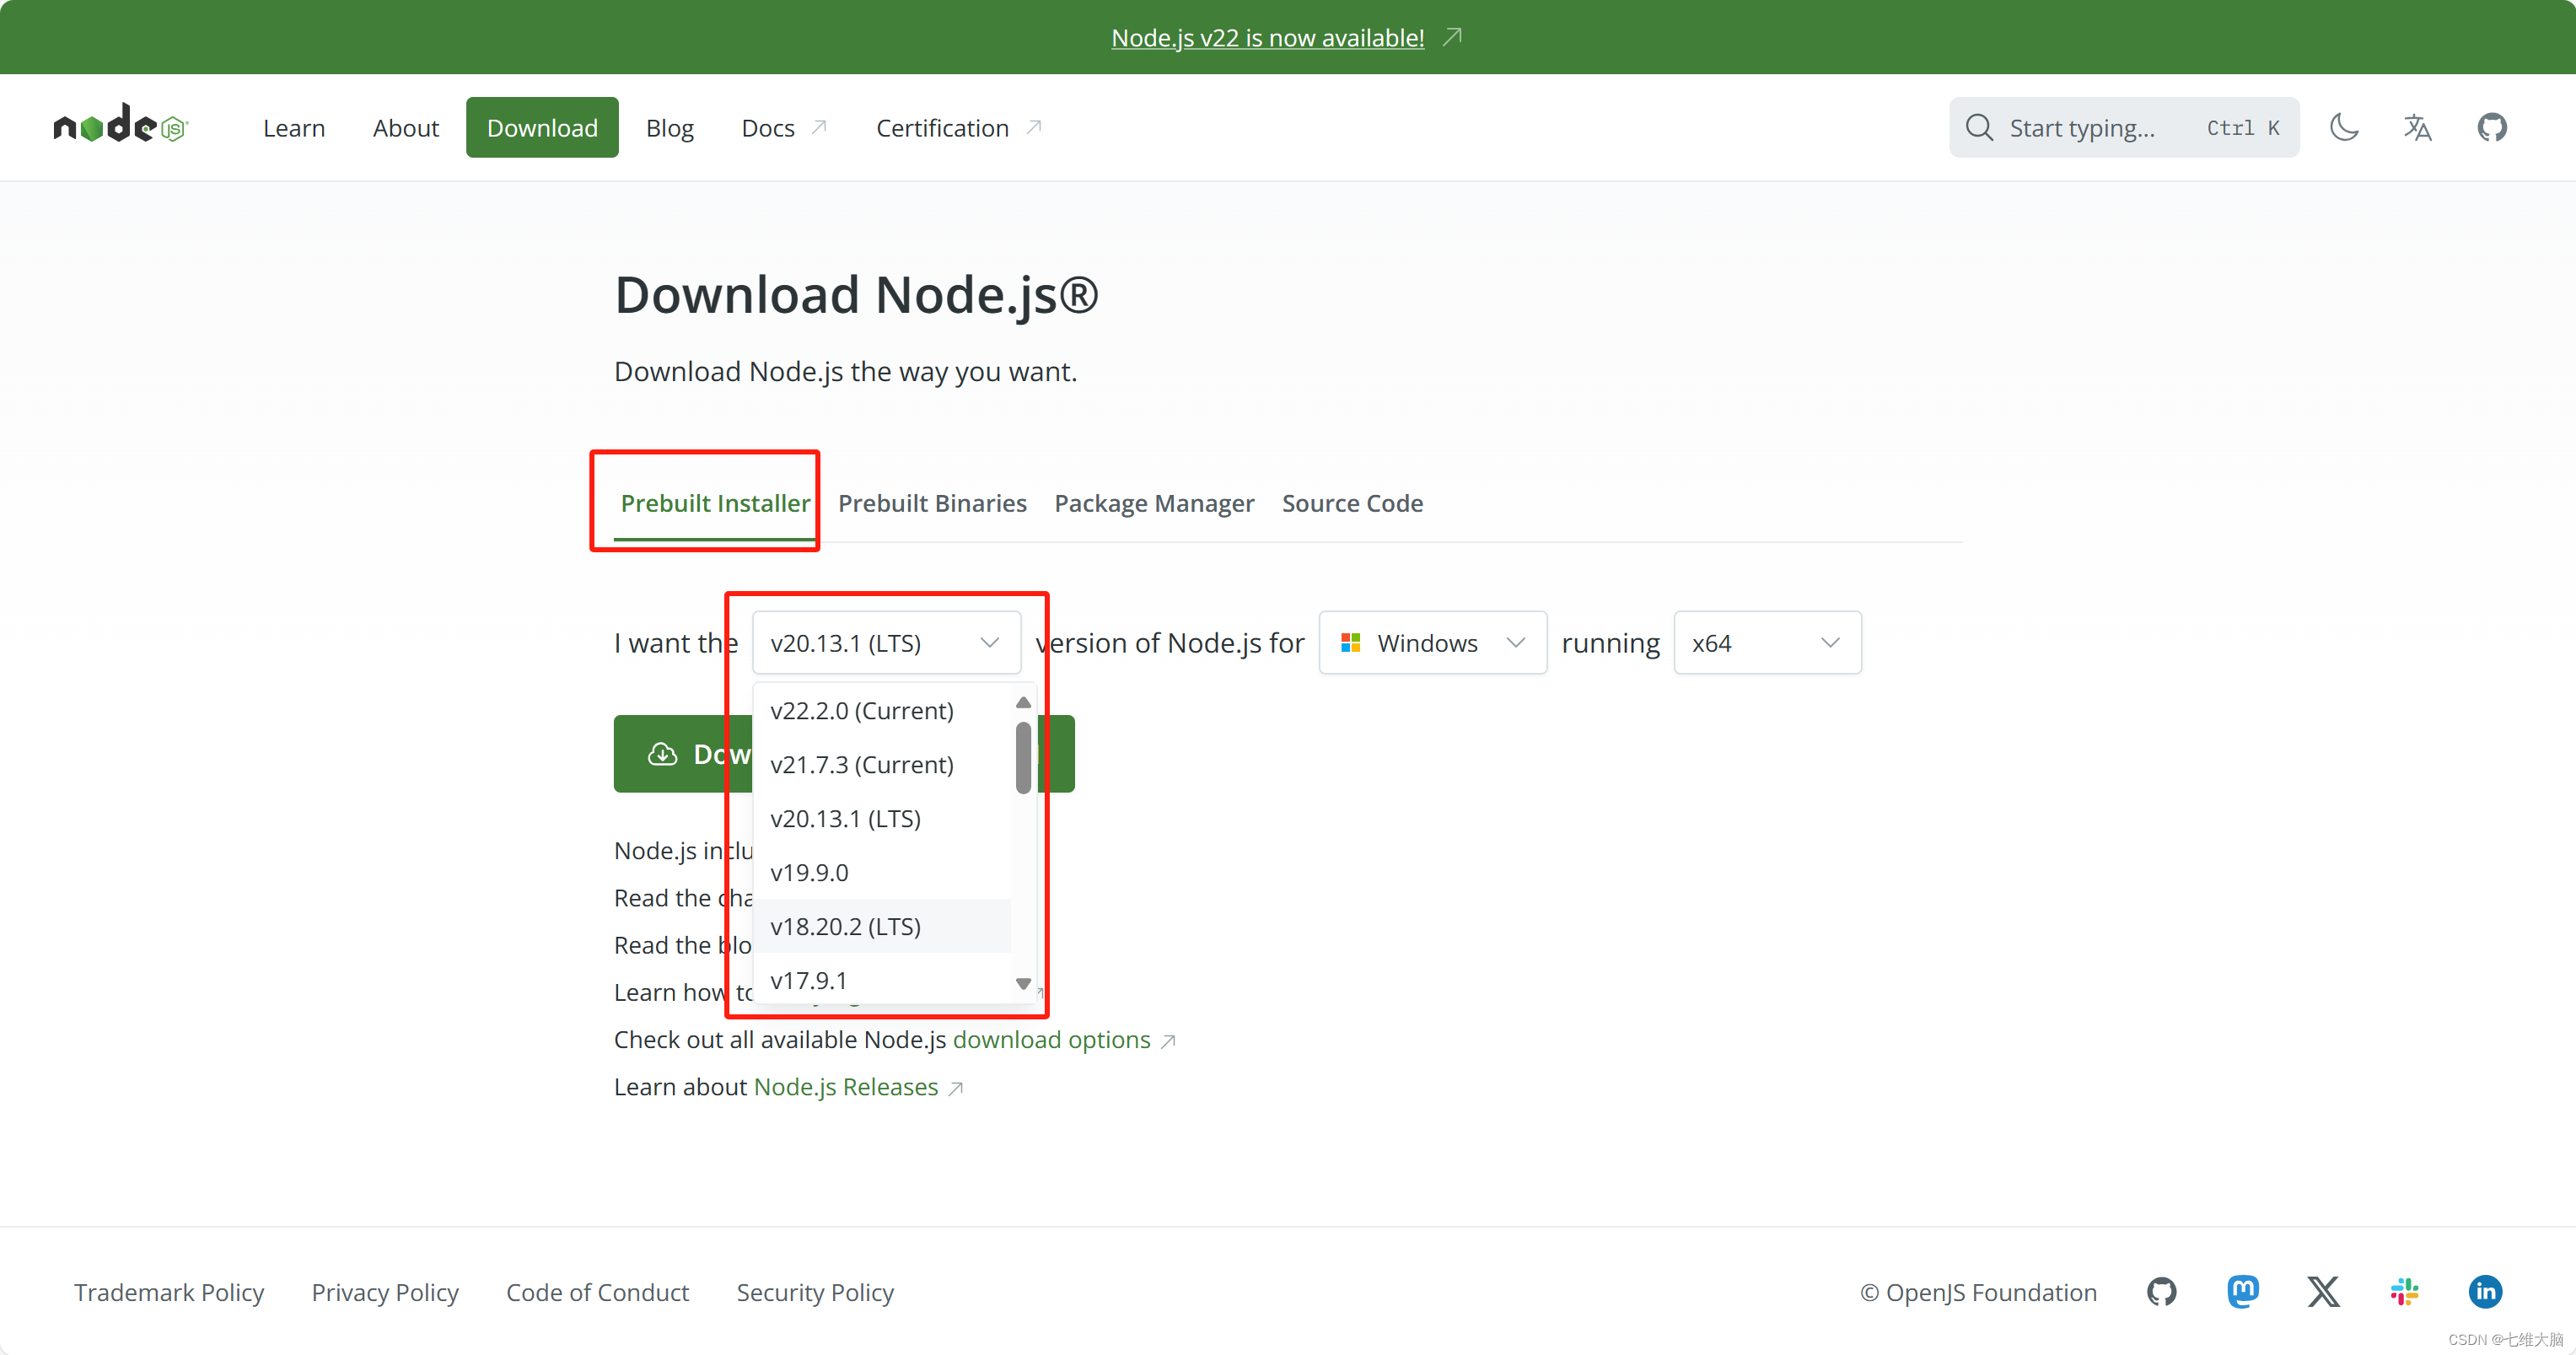Open the X (Twitter) footer icon
Screen dimensions: 2576x1355
2323,1291
